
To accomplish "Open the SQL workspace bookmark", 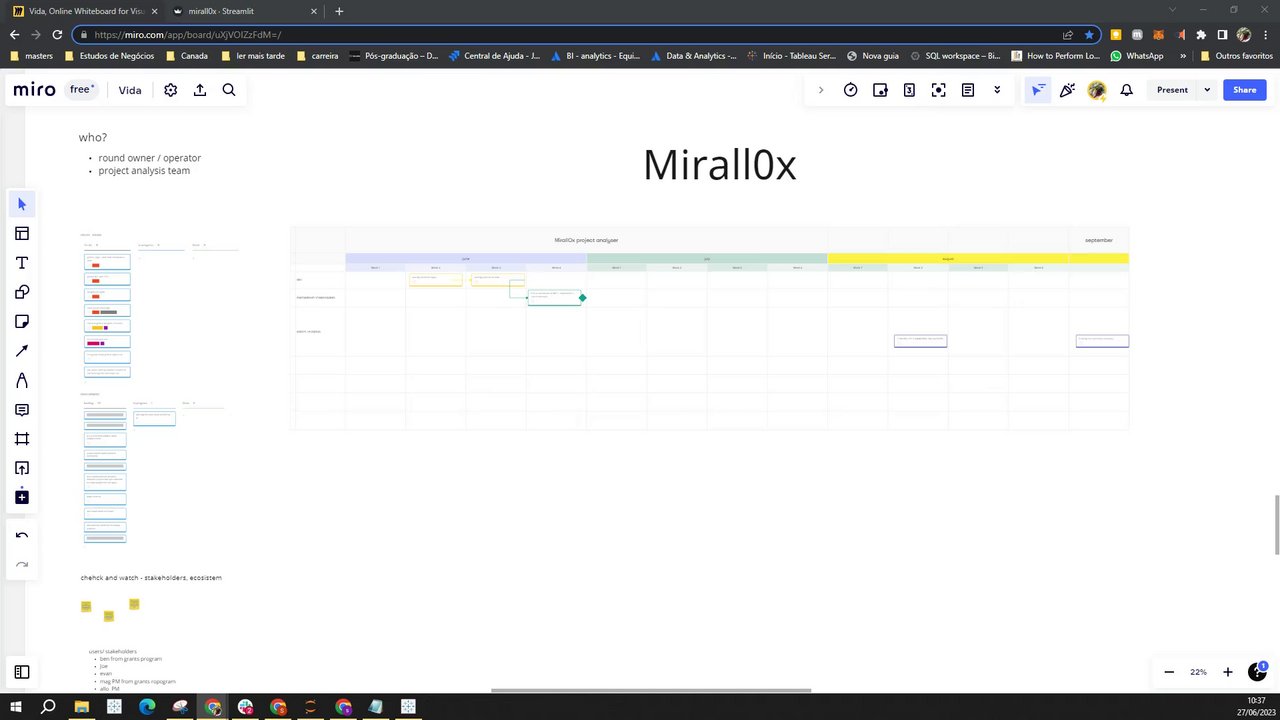I will pyautogui.click(x=954, y=56).
